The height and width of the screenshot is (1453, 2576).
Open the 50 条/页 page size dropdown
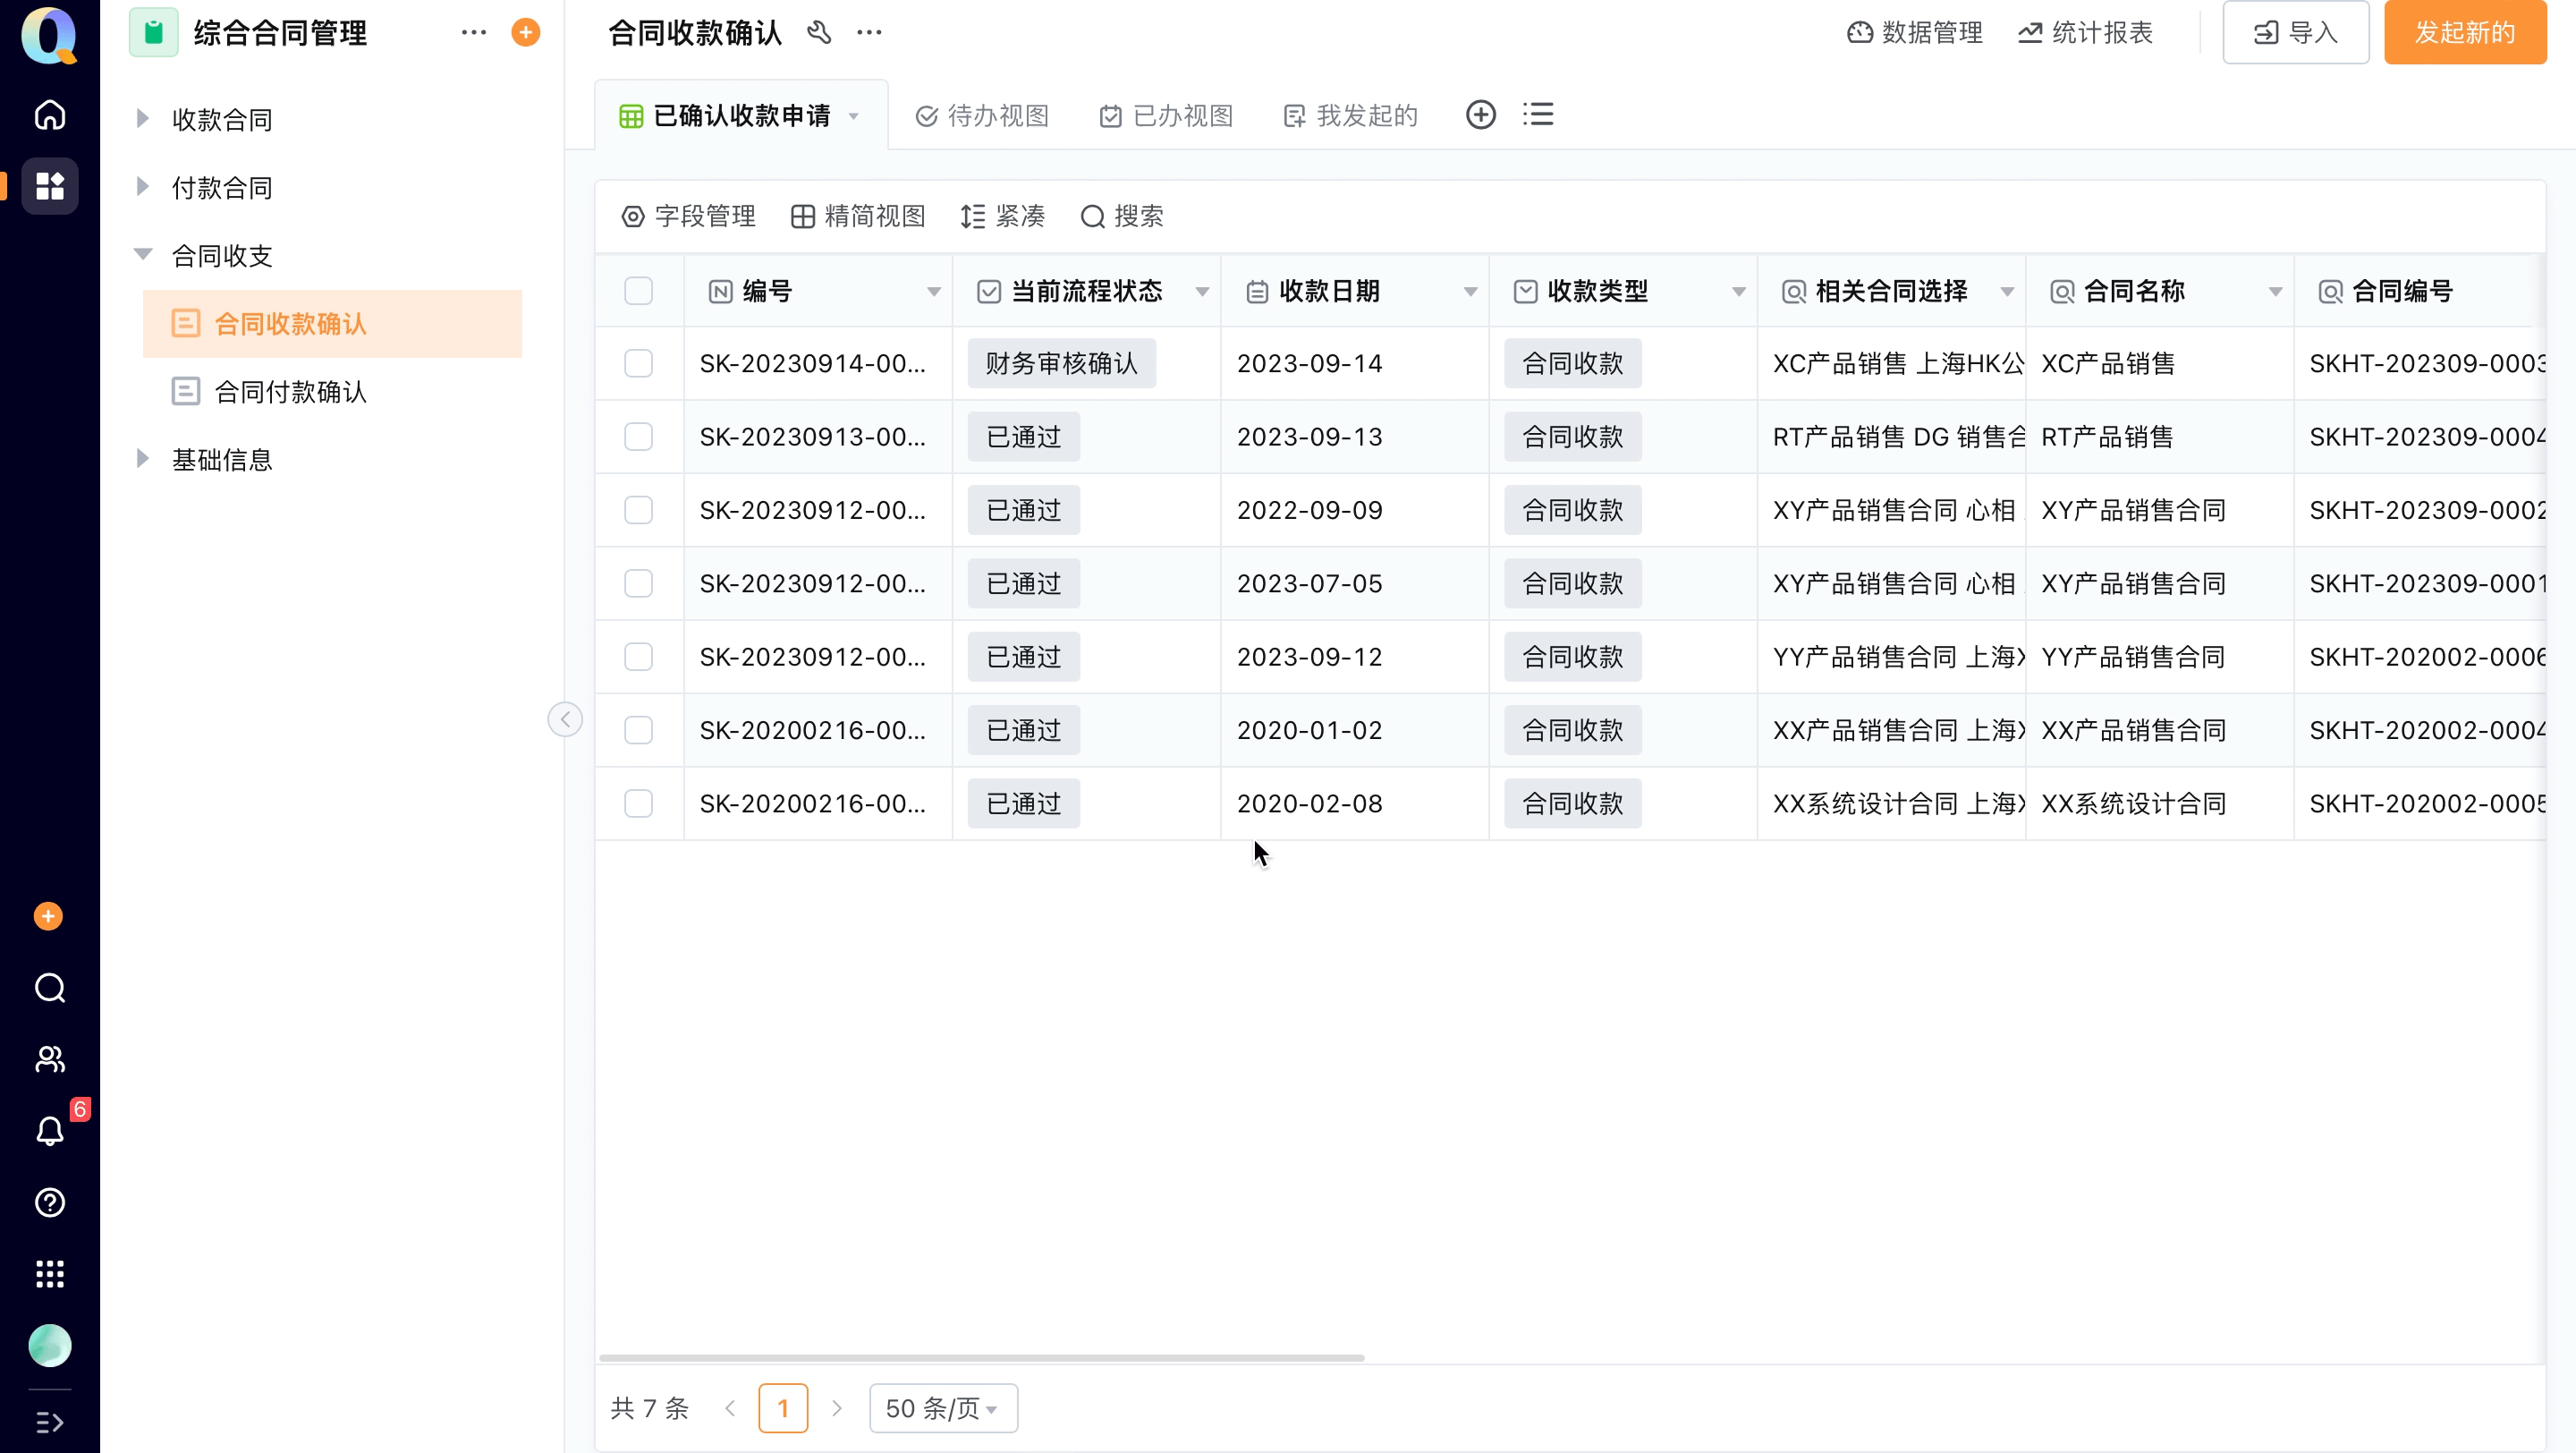pos(943,1408)
